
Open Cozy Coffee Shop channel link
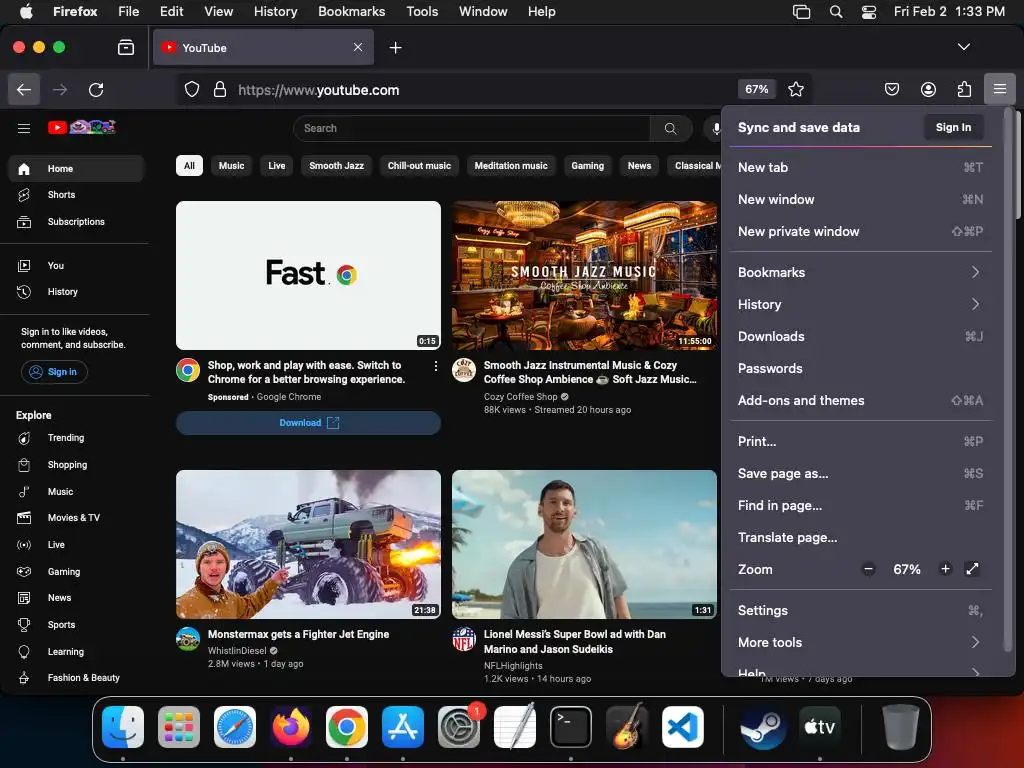(520, 396)
